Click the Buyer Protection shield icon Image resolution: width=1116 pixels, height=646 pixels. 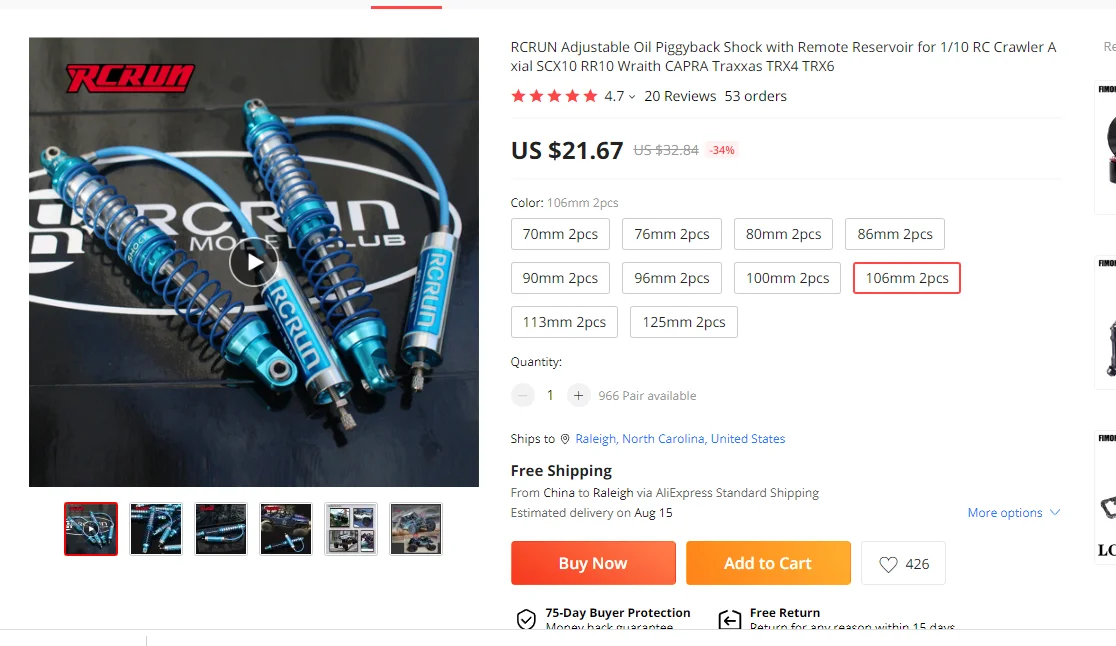526,620
